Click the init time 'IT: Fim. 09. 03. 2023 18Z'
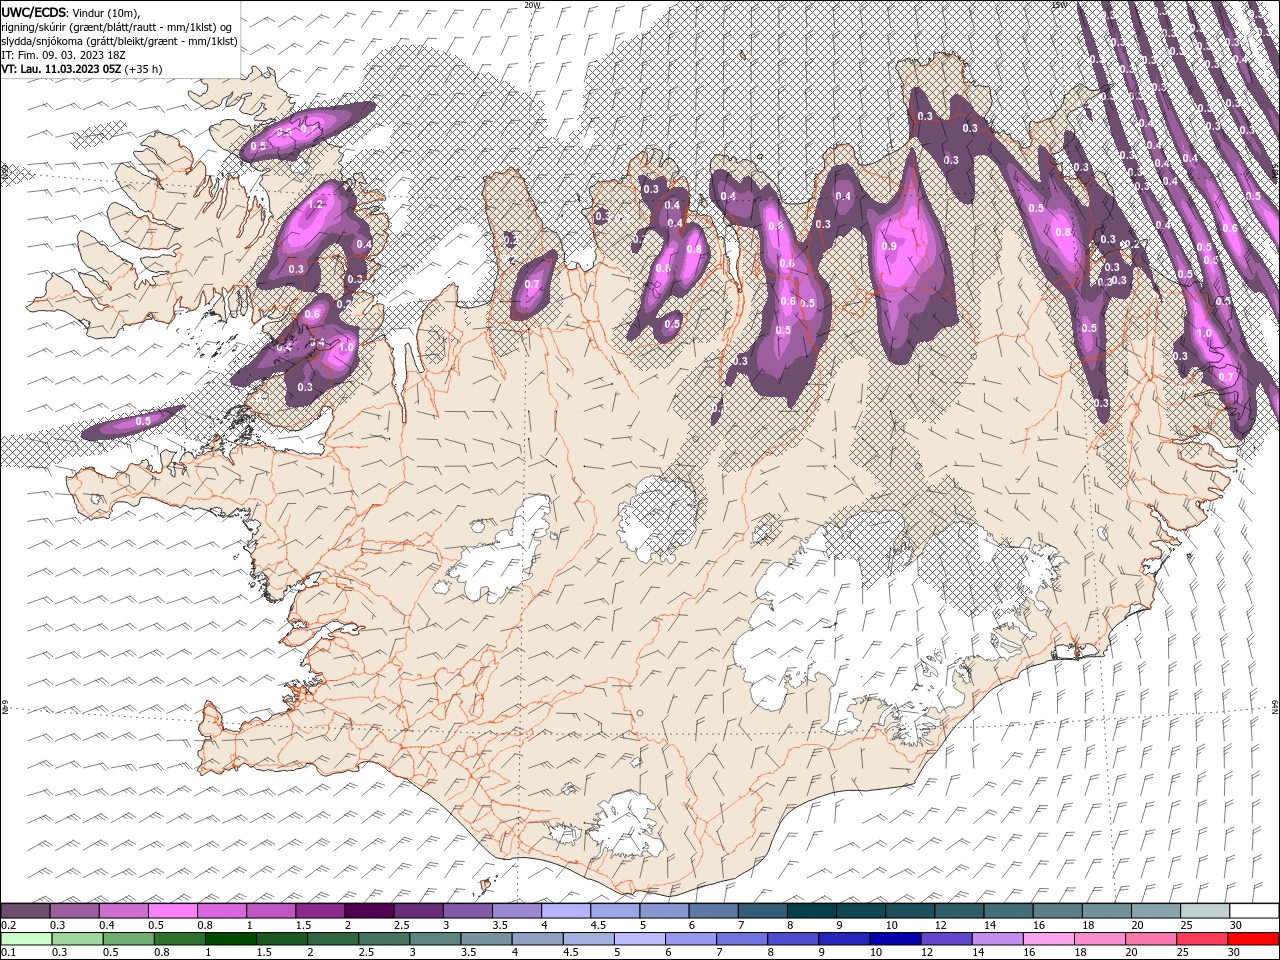This screenshot has width=1280, height=960. (62, 55)
